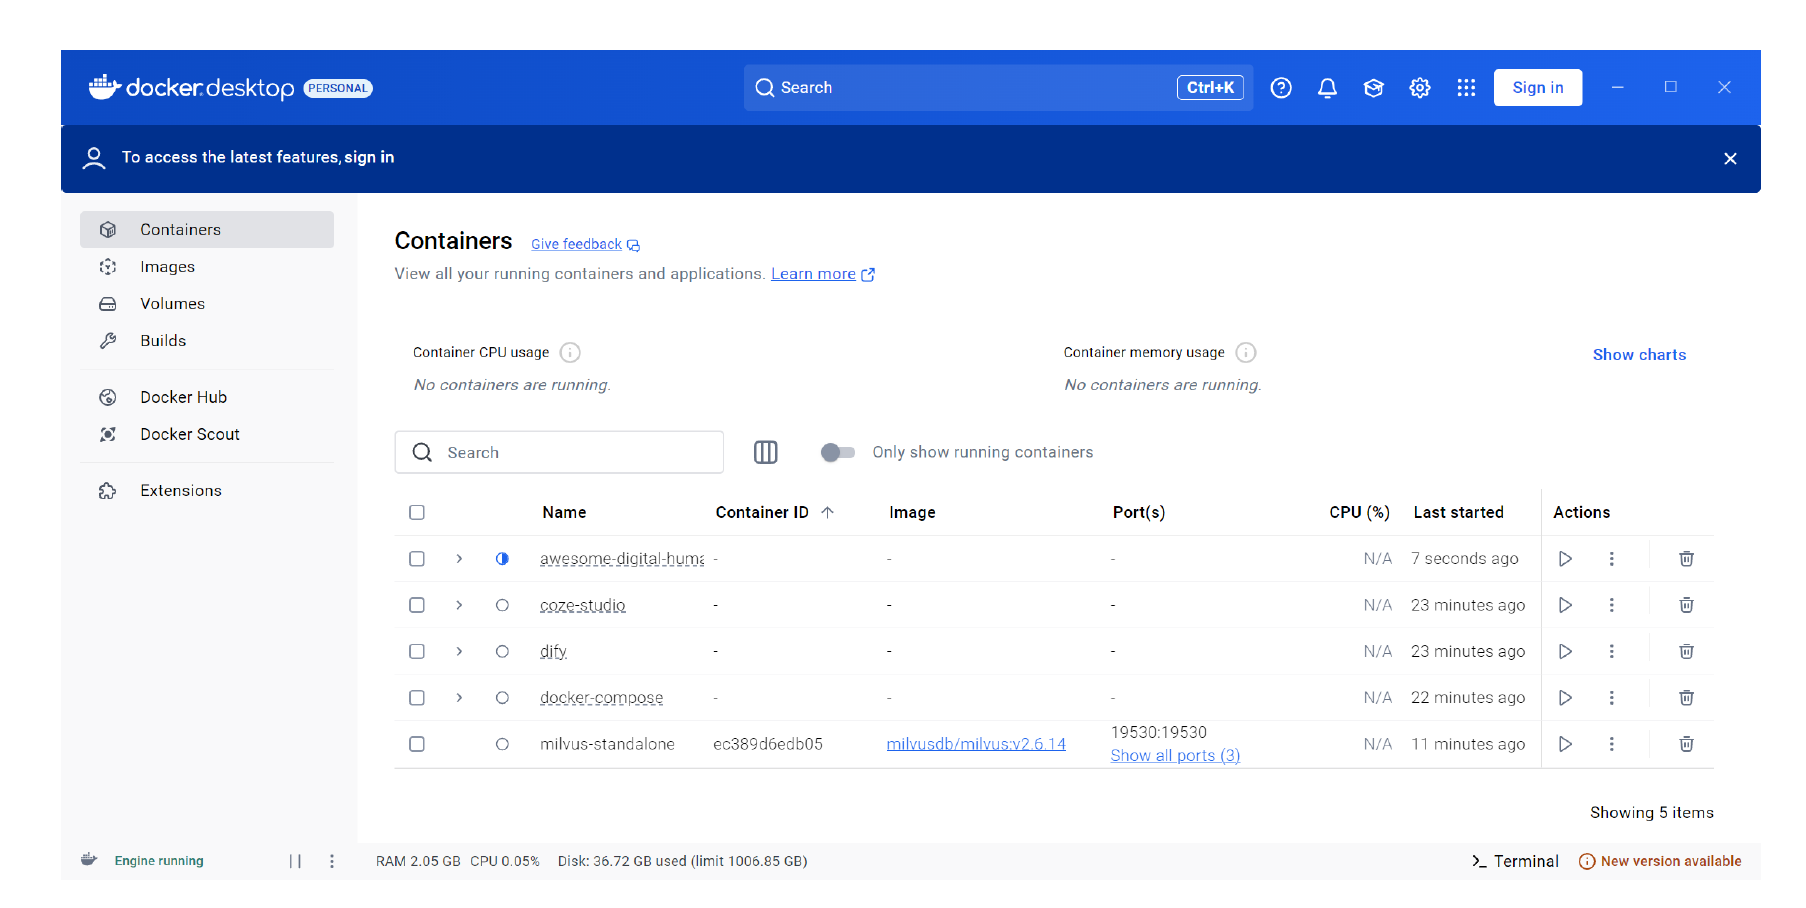Click the Container memory usage info icon
Viewport: 1806px width, 908px height.
(x=1246, y=352)
